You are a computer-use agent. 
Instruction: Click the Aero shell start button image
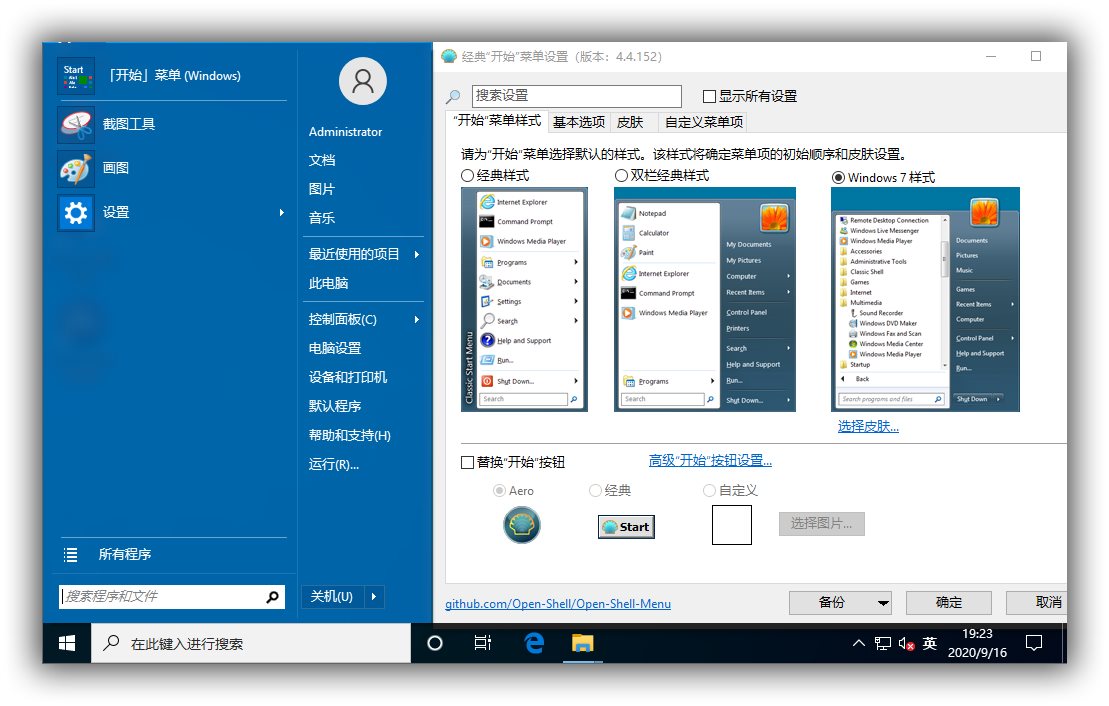tap(522, 525)
